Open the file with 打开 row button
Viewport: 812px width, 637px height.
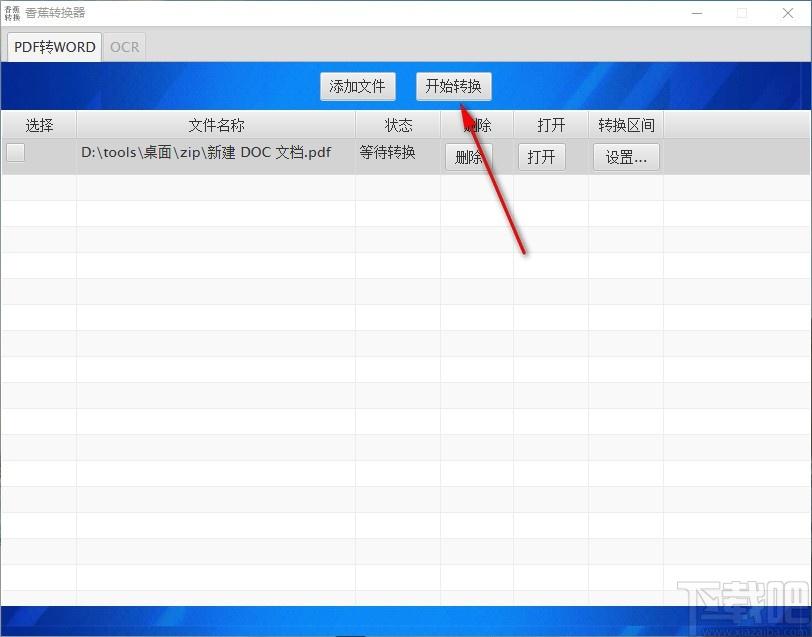[x=542, y=157]
